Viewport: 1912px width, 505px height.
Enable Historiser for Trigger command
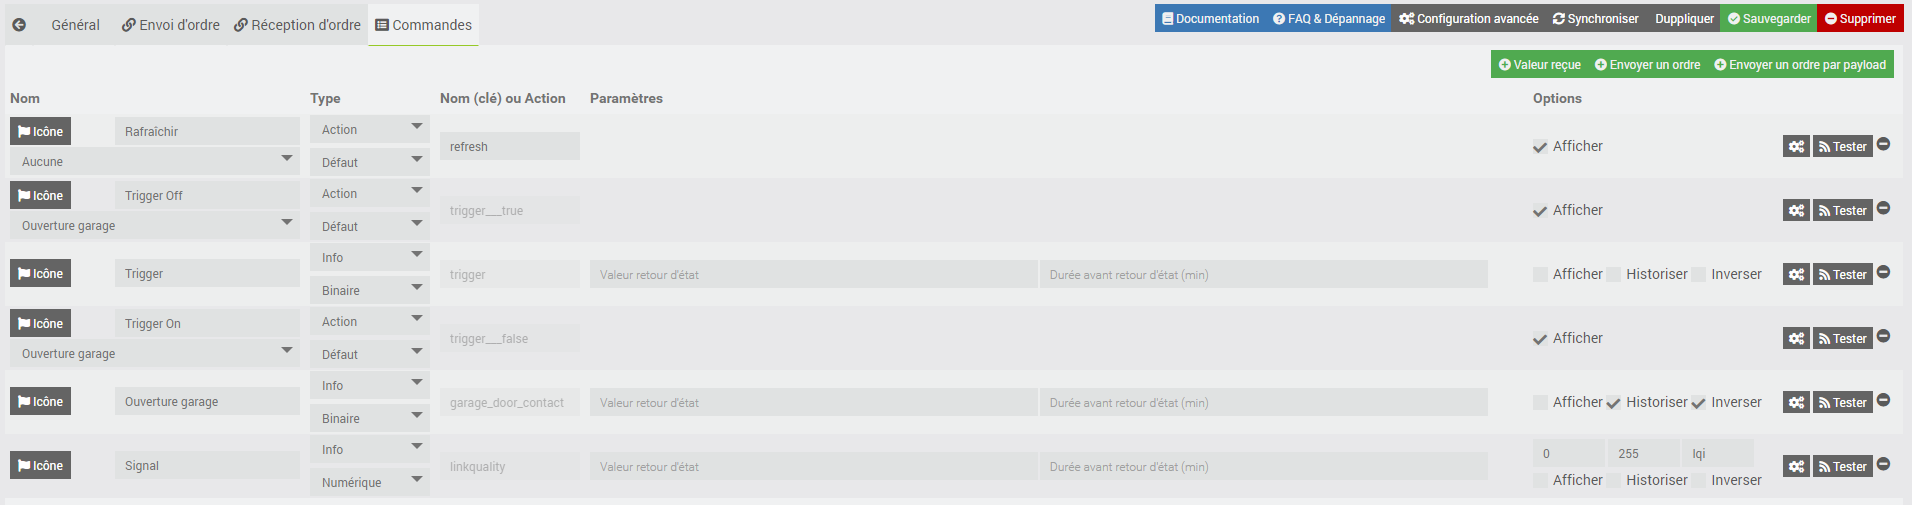tap(1613, 275)
